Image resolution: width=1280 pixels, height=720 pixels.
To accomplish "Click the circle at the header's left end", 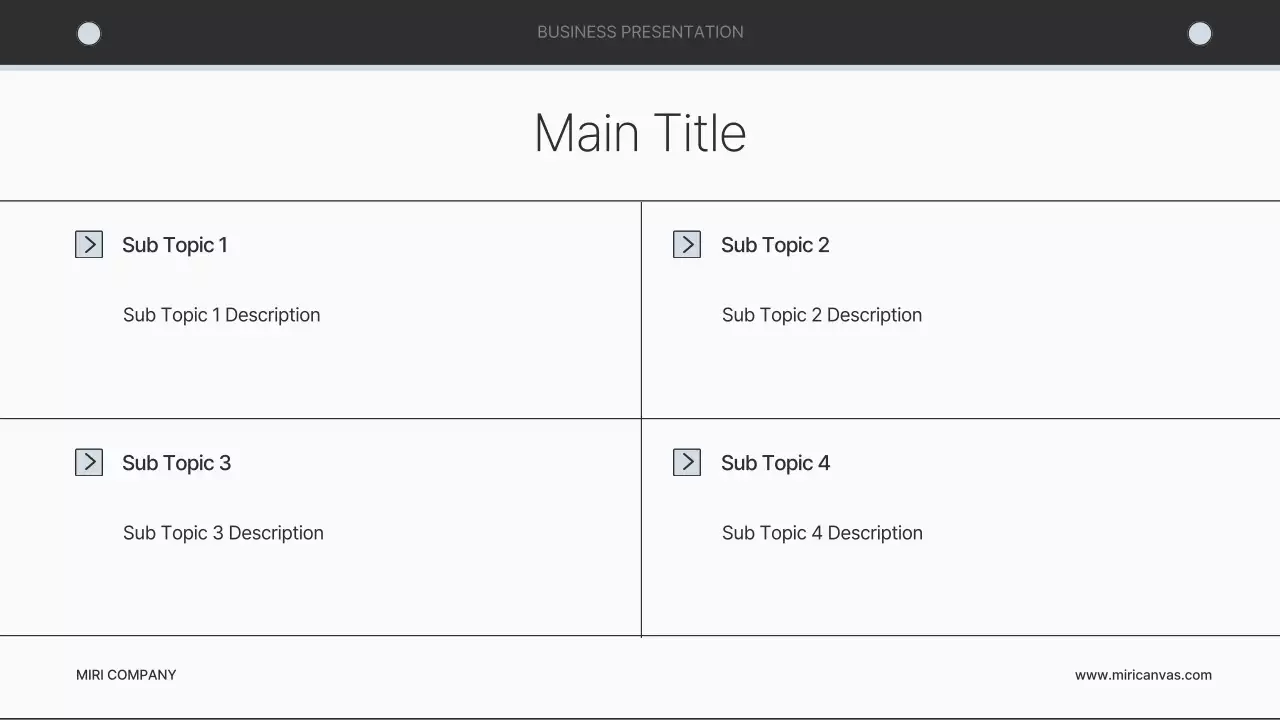I will [89, 34].
